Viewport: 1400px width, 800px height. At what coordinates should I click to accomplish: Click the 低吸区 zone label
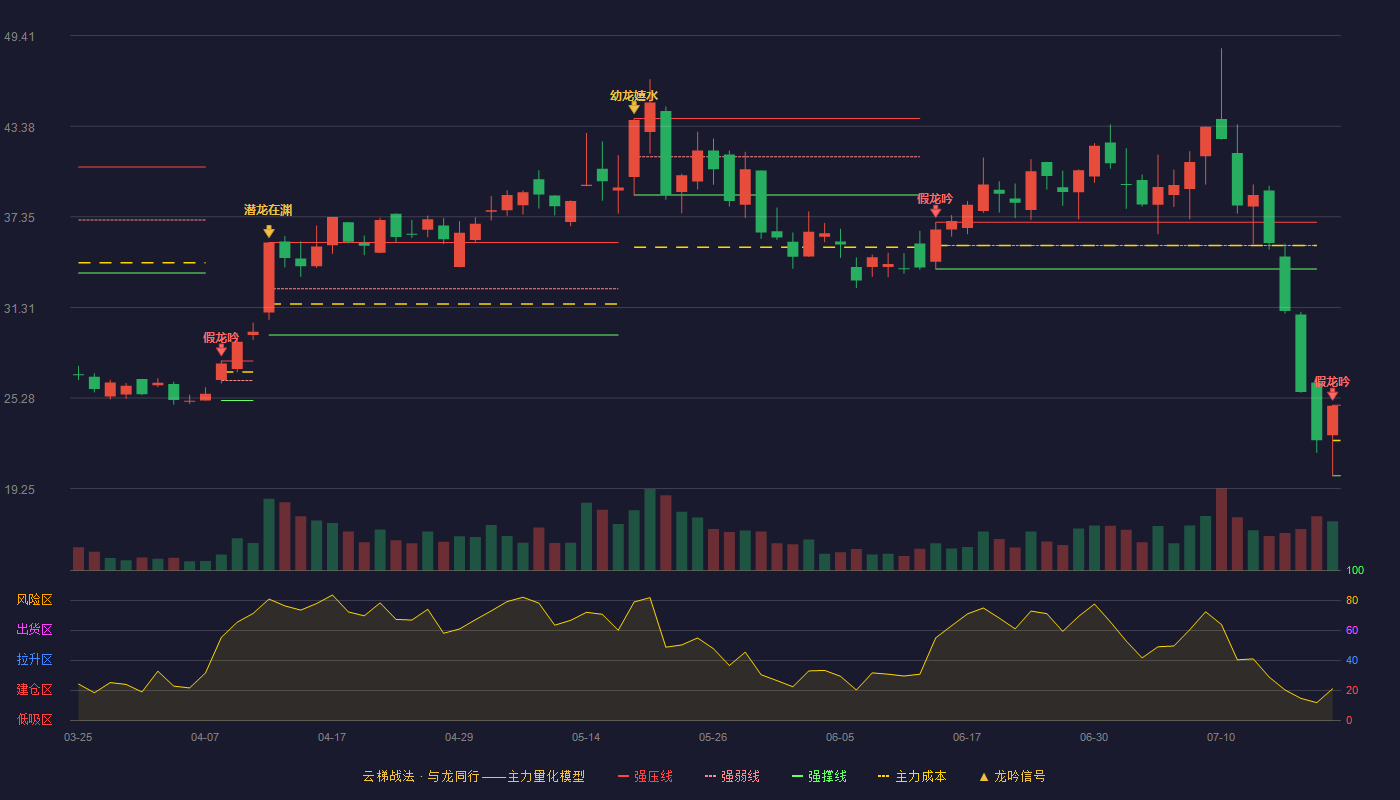point(34,719)
